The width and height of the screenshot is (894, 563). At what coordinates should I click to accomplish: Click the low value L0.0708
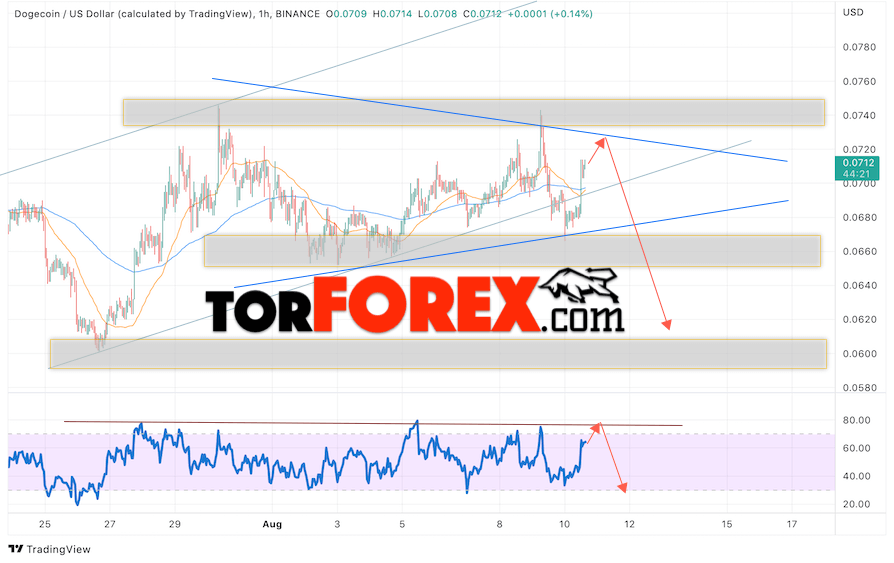pyautogui.click(x=437, y=14)
